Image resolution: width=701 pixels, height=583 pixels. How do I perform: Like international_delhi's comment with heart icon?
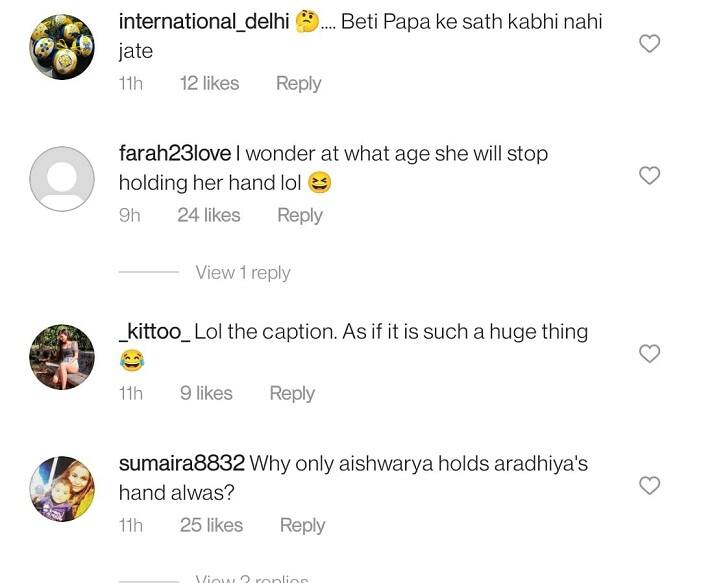click(650, 44)
